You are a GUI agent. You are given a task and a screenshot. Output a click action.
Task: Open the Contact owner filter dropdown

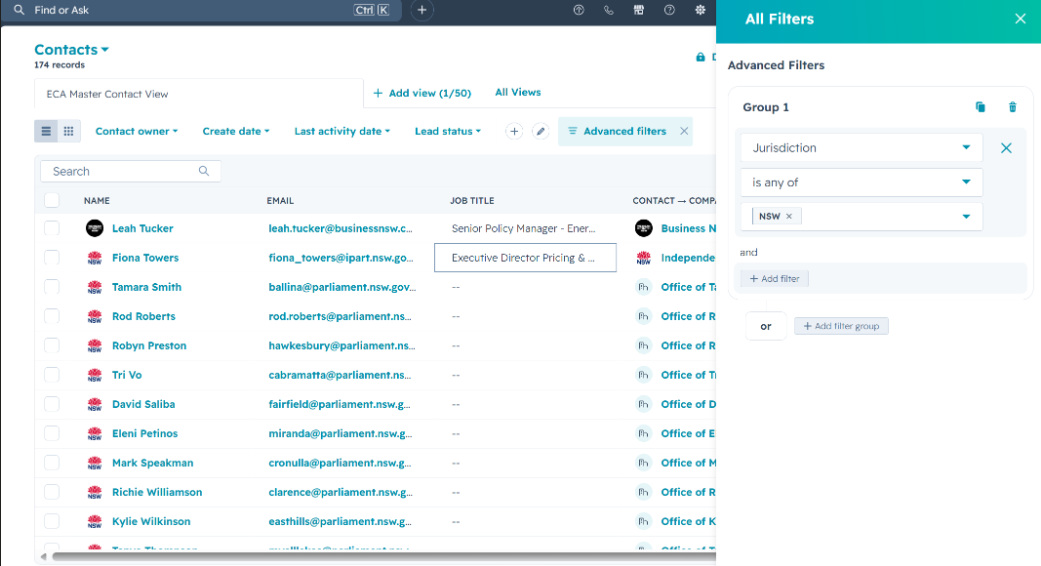pos(136,131)
